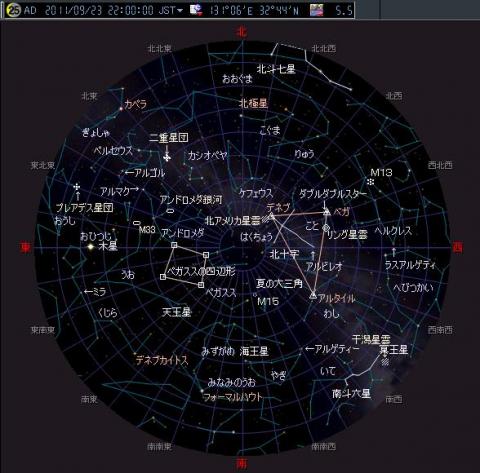
Task: Click the ヘルクレス constellation label
Action: [393, 231]
